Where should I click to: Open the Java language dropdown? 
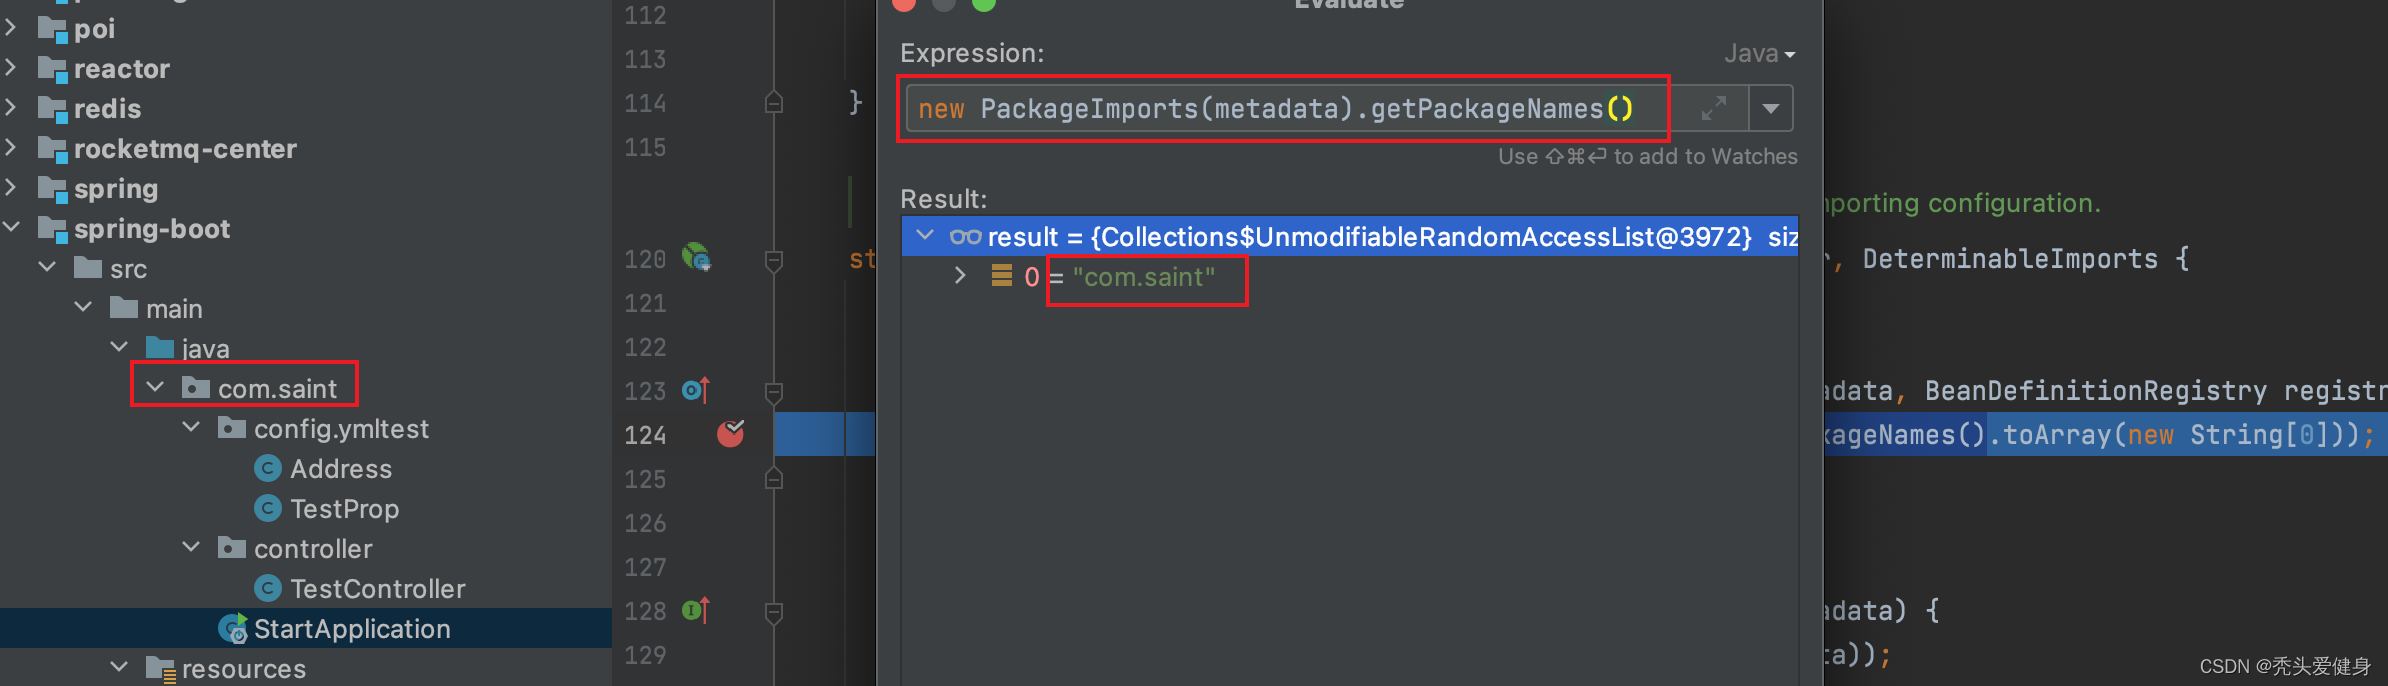pyautogui.click(x=1759, y=54)
